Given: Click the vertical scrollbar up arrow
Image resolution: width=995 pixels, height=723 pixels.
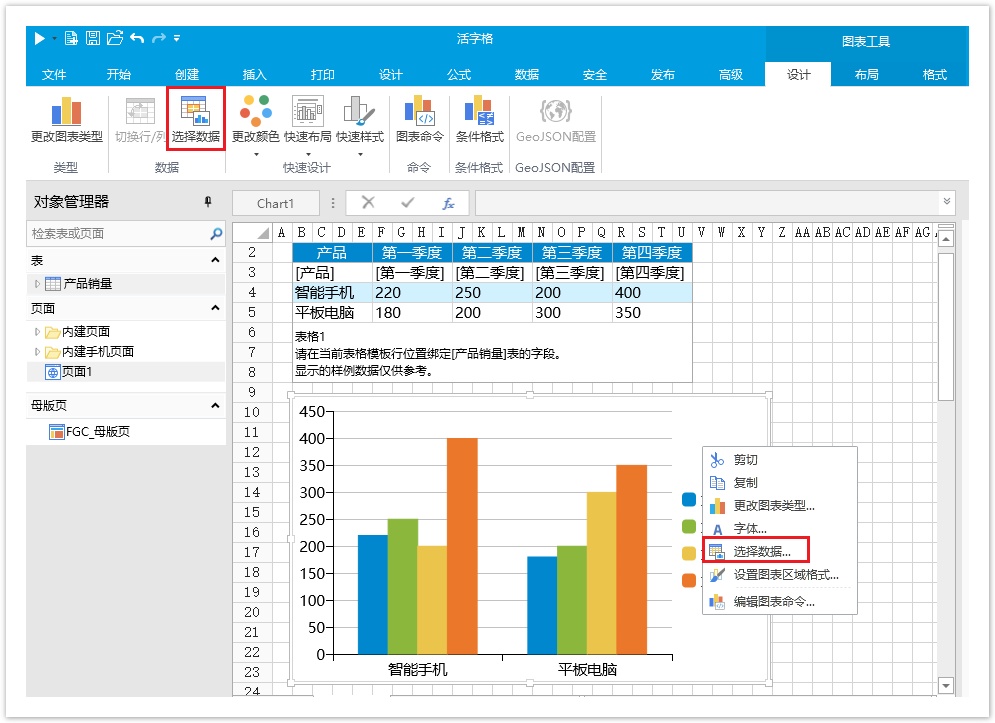Looking at the screenshot, I should pyautogui.click(x=946, y=239).
